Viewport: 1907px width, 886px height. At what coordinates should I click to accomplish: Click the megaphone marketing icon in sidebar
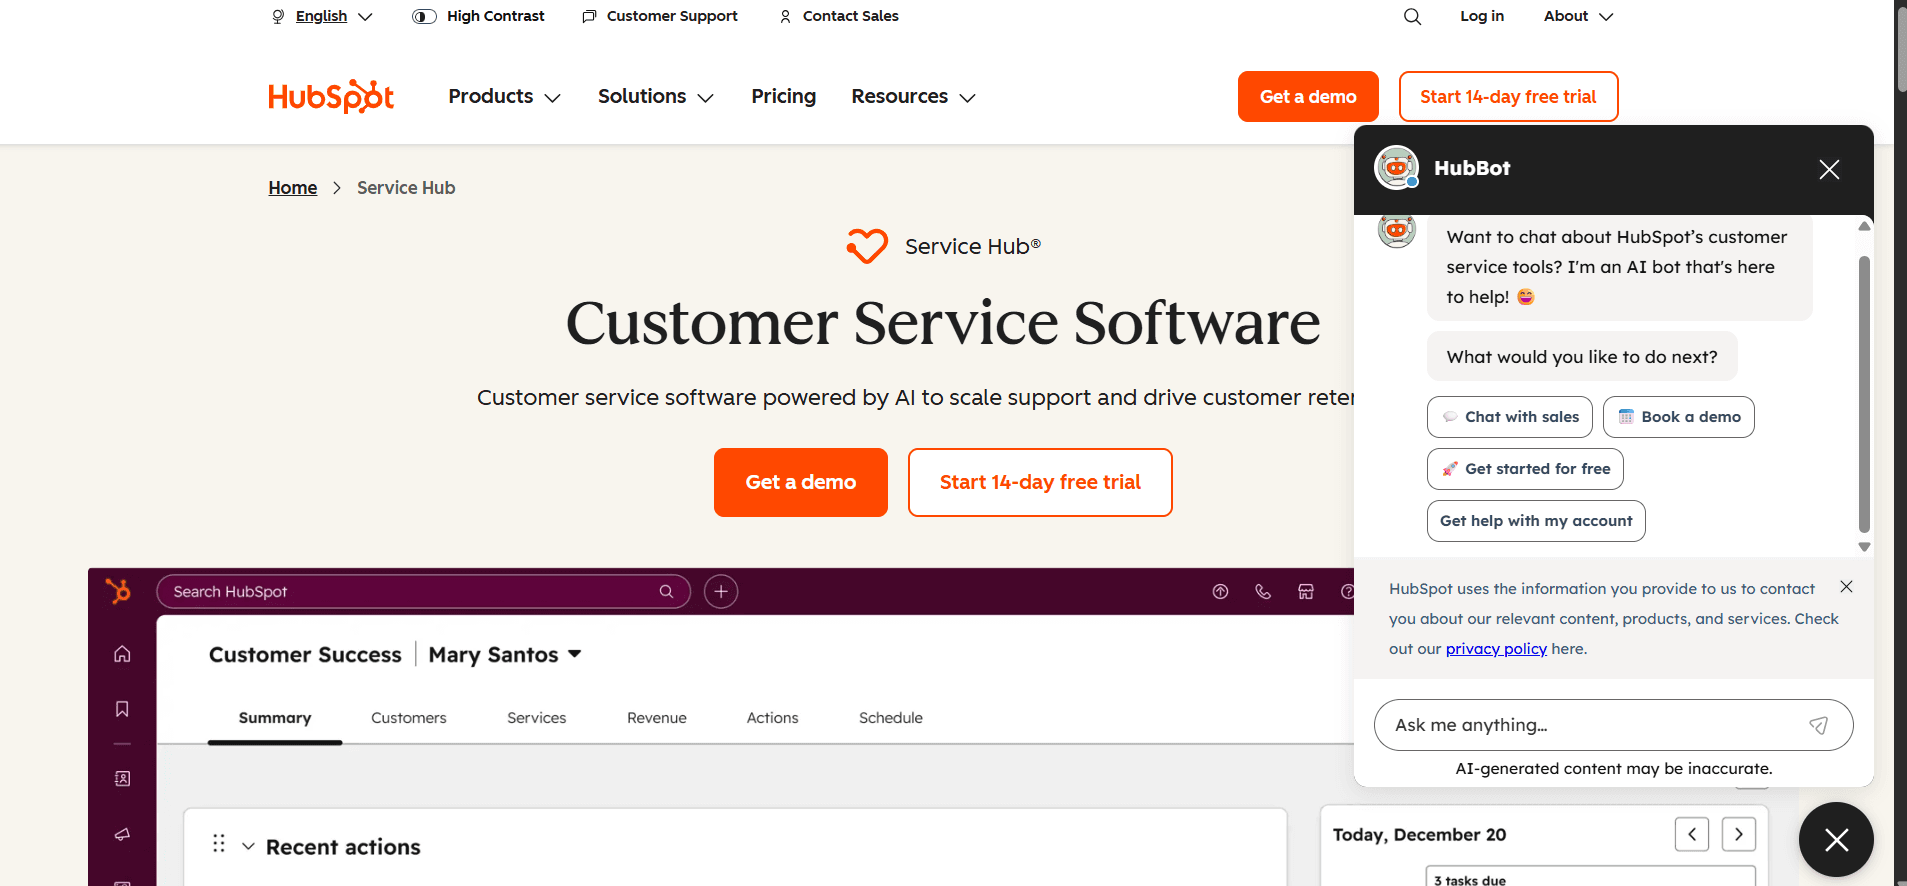pos(122,834)
